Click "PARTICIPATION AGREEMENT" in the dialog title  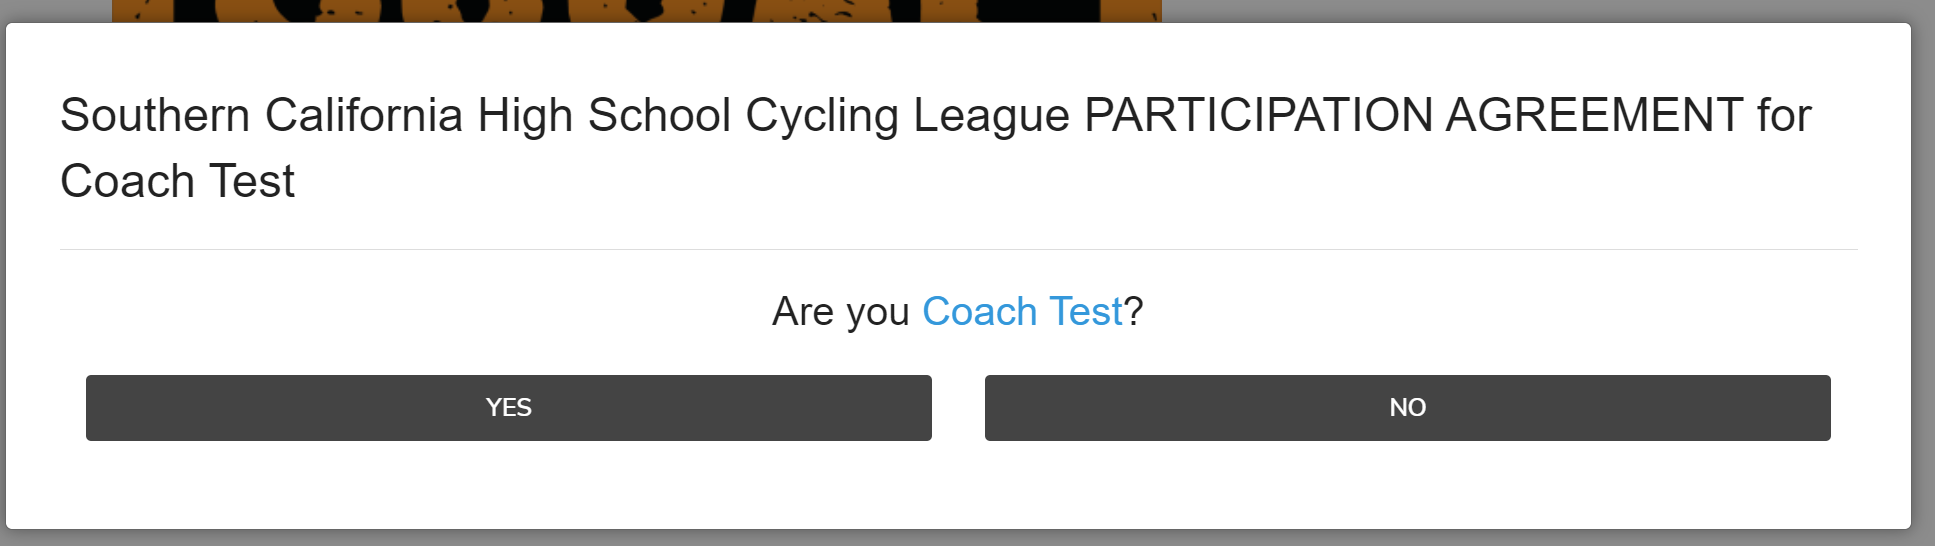(x=1414, y=115)
